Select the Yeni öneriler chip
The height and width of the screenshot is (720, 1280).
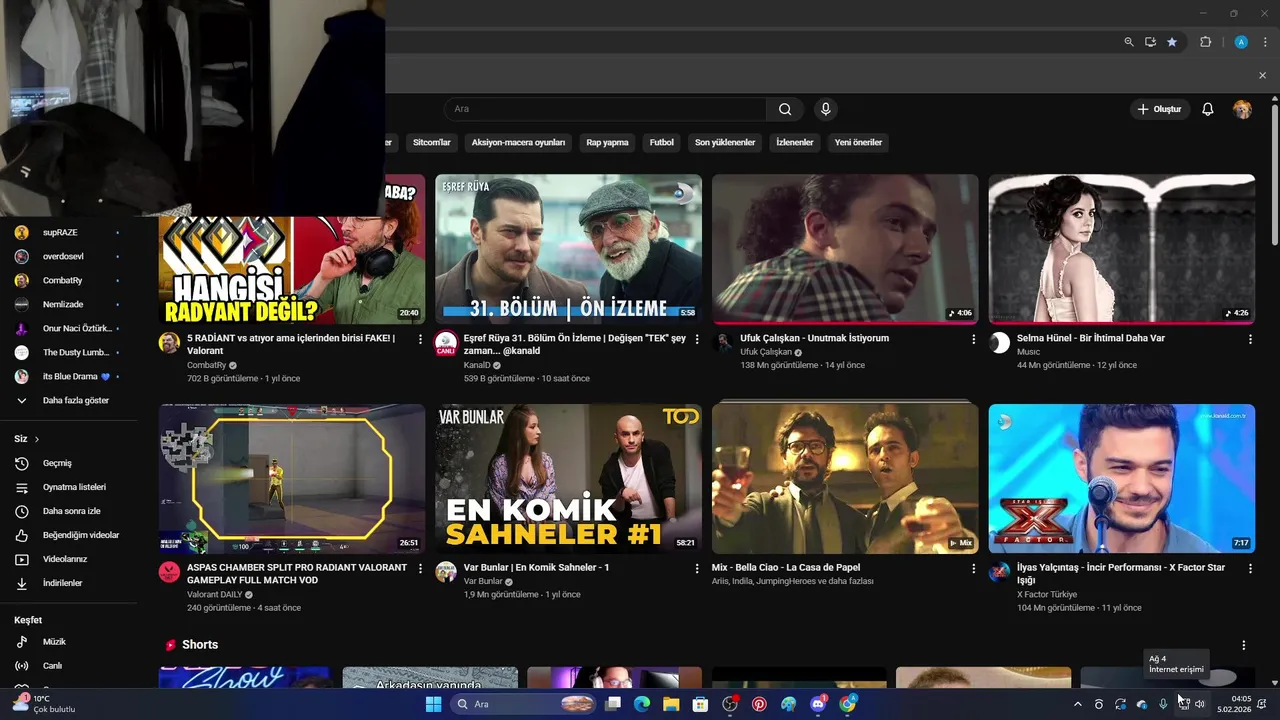858,142
